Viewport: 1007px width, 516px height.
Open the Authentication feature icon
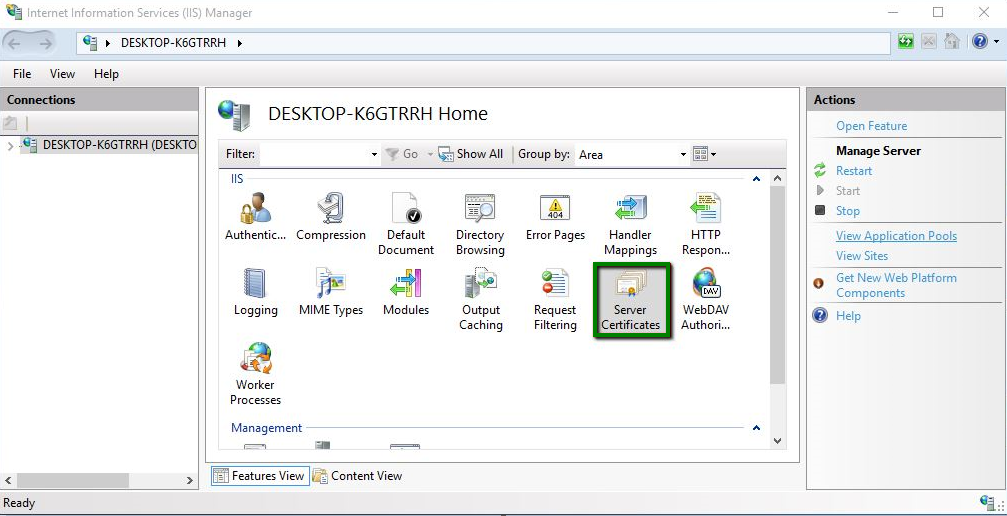[255, 218]
